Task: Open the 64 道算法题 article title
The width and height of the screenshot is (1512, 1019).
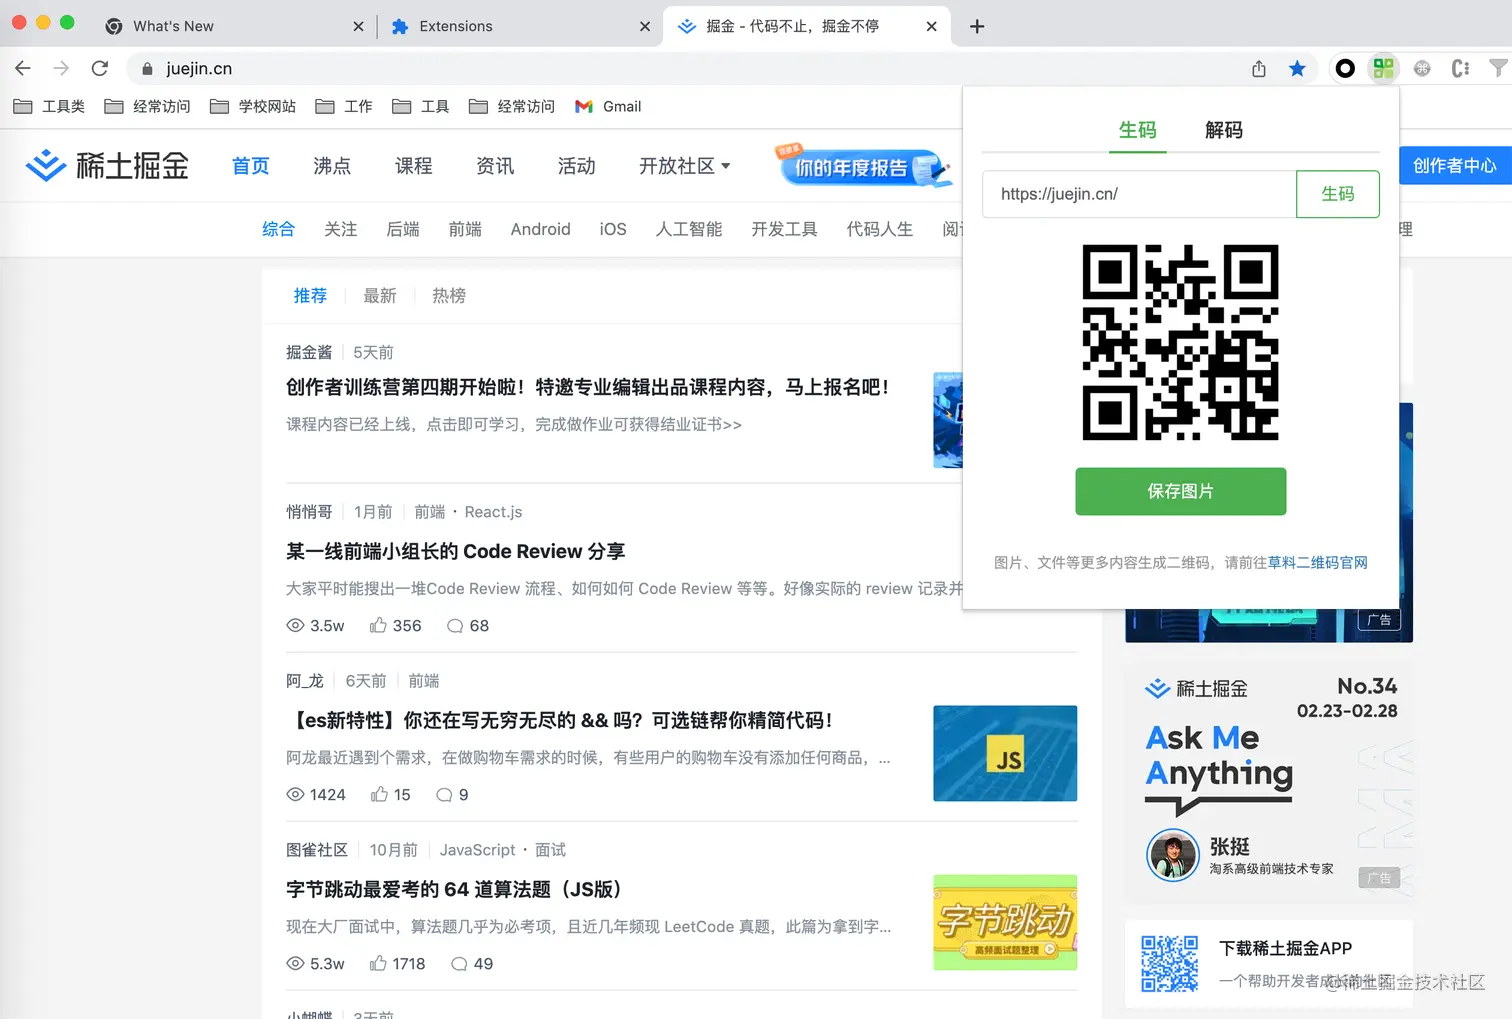Action: click(x=454, y=889)
